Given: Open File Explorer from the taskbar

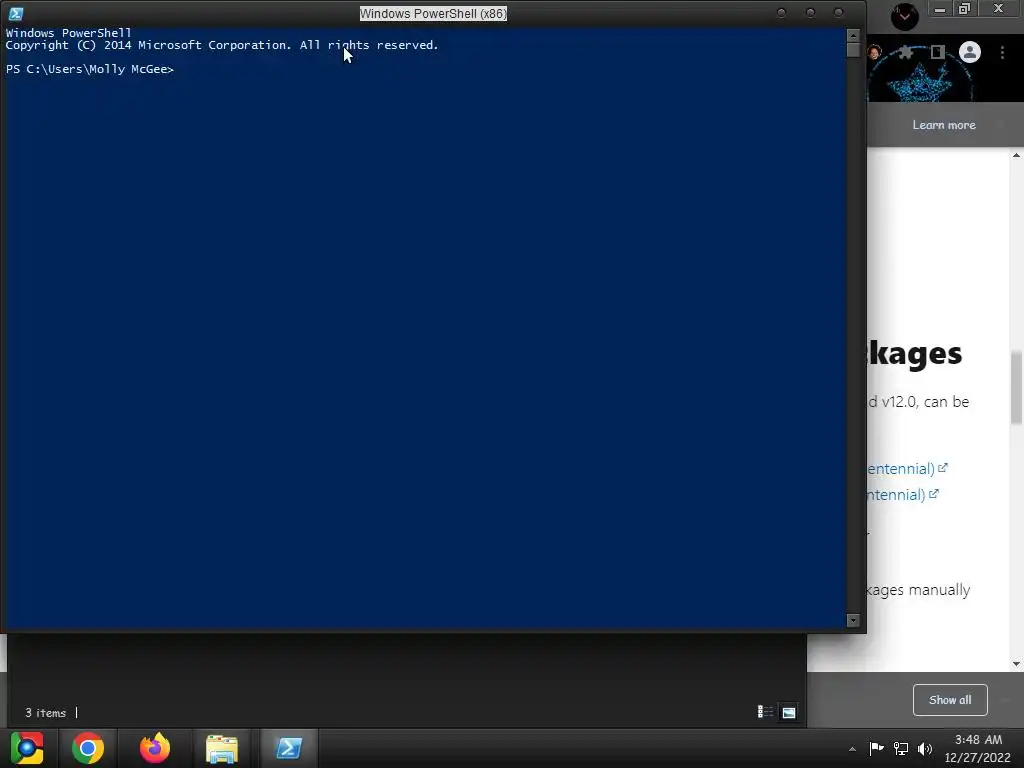Looking at the screenshot, I should pyautogui.click(x=222, y=748).
